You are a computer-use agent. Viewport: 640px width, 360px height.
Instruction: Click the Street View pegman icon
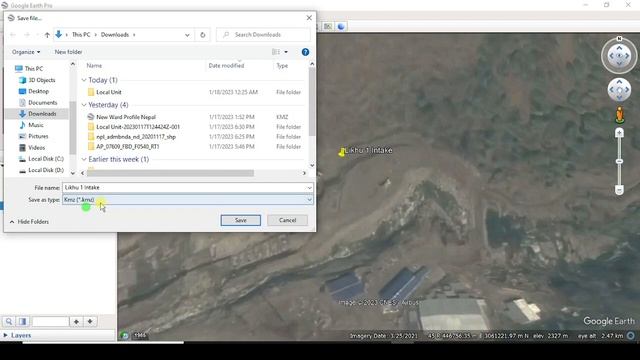pos(620,115)
